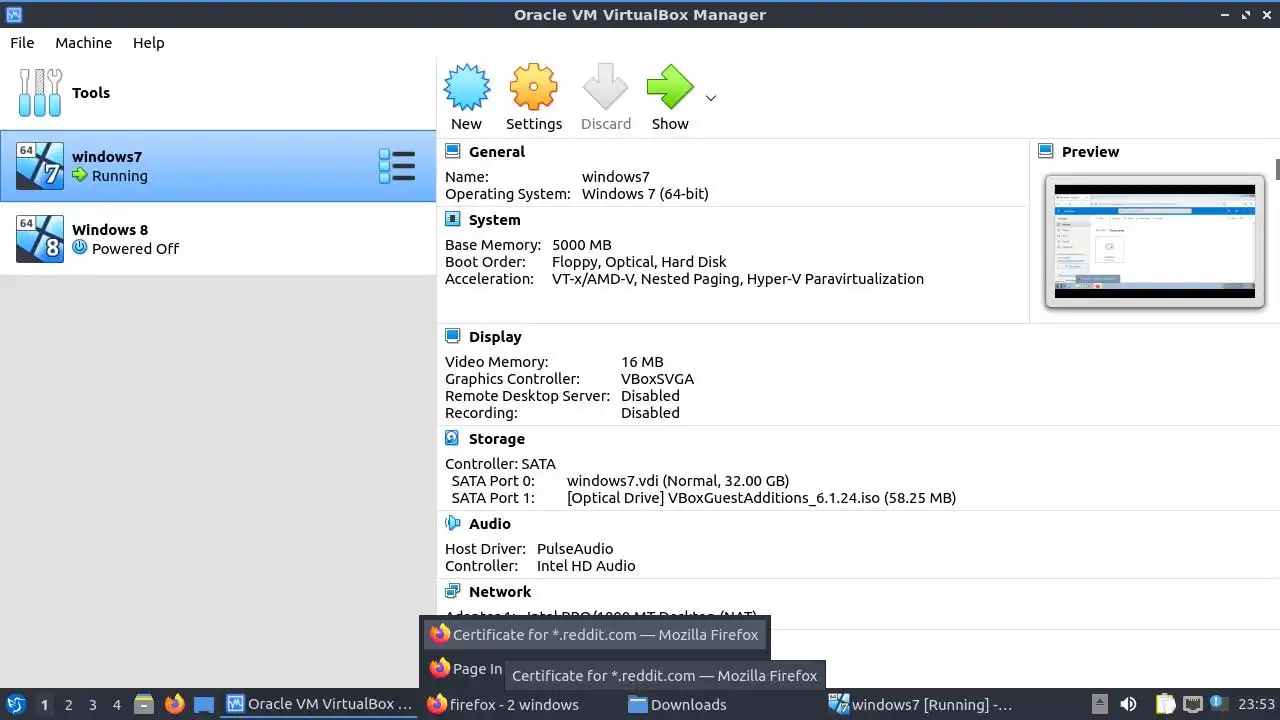
Task: Click the windows7 [Running] taskbar button
Action: 920,704
